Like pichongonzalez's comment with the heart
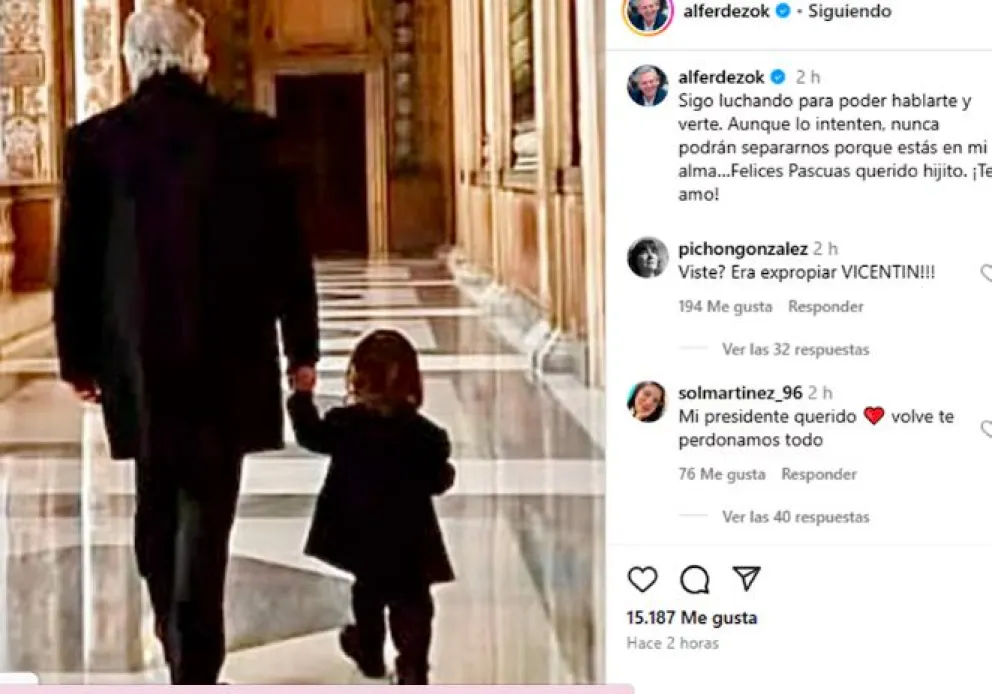The image size is (992, 694). [x=986, y=273]
